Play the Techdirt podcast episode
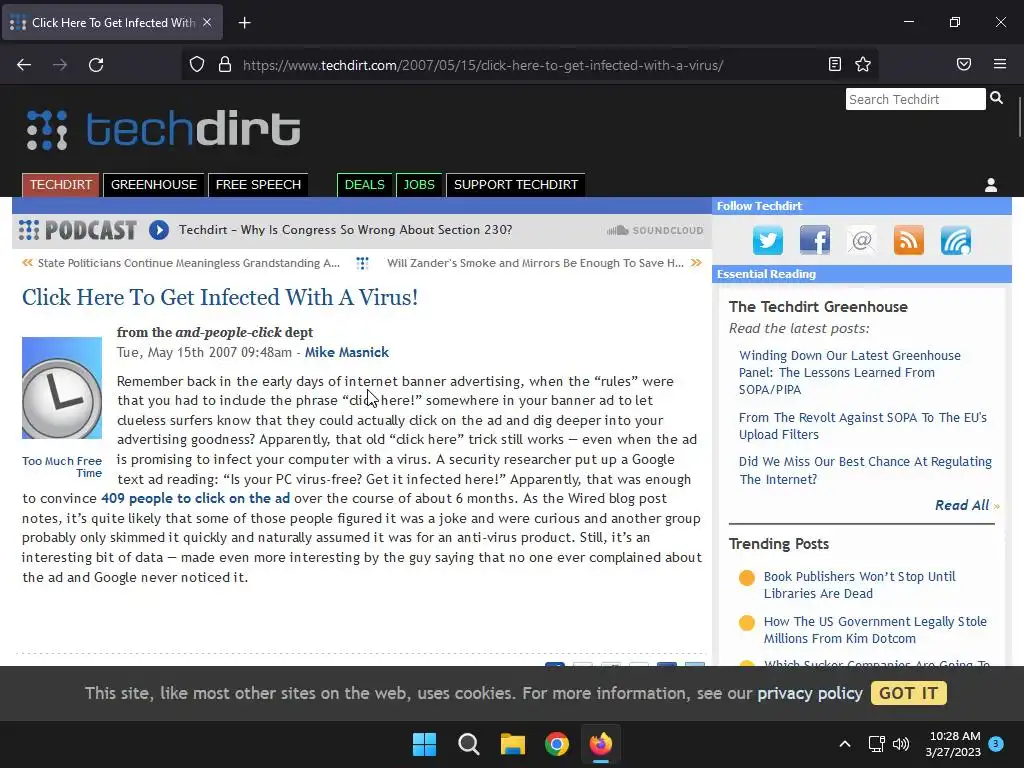The image size is (1024, 768). 159,230
